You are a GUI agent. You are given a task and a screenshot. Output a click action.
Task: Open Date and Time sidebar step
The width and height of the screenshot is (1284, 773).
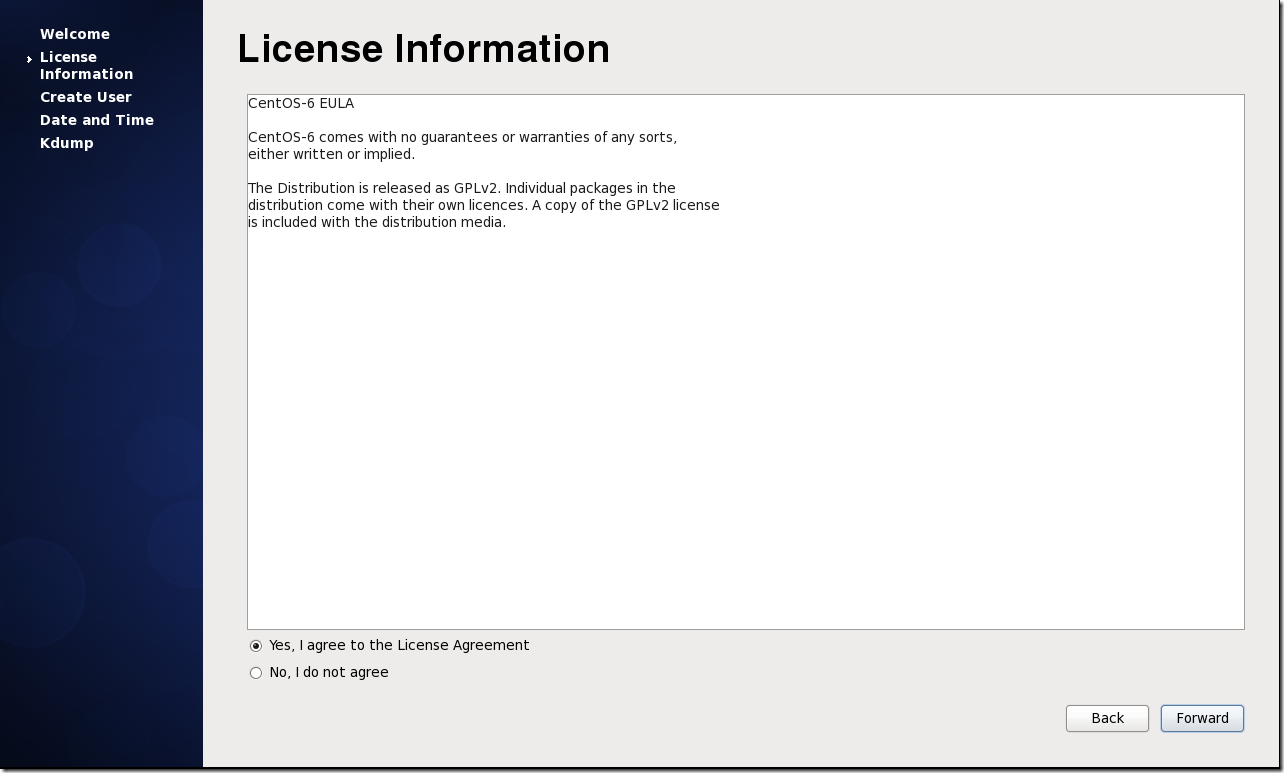coord(97,120)
